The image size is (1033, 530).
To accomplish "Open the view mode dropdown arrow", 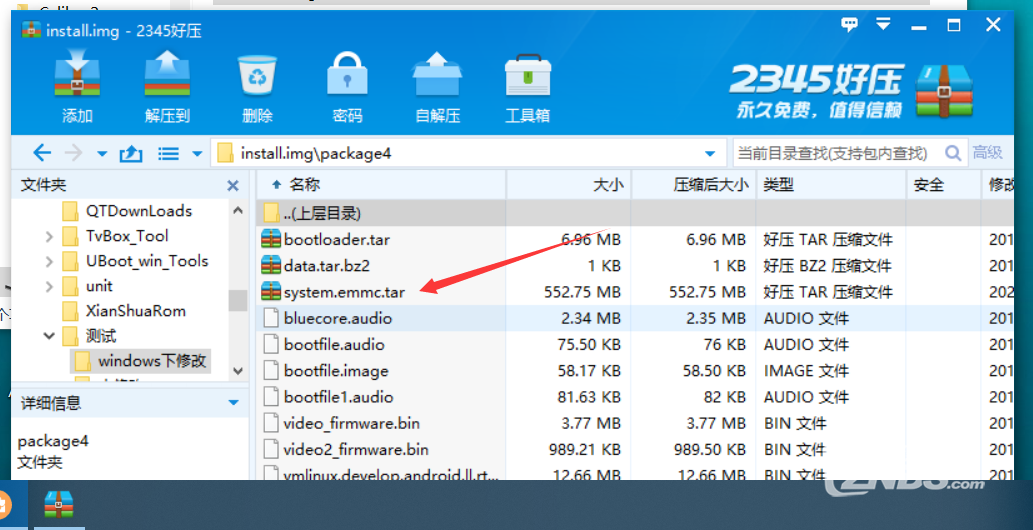I will 196,154.
